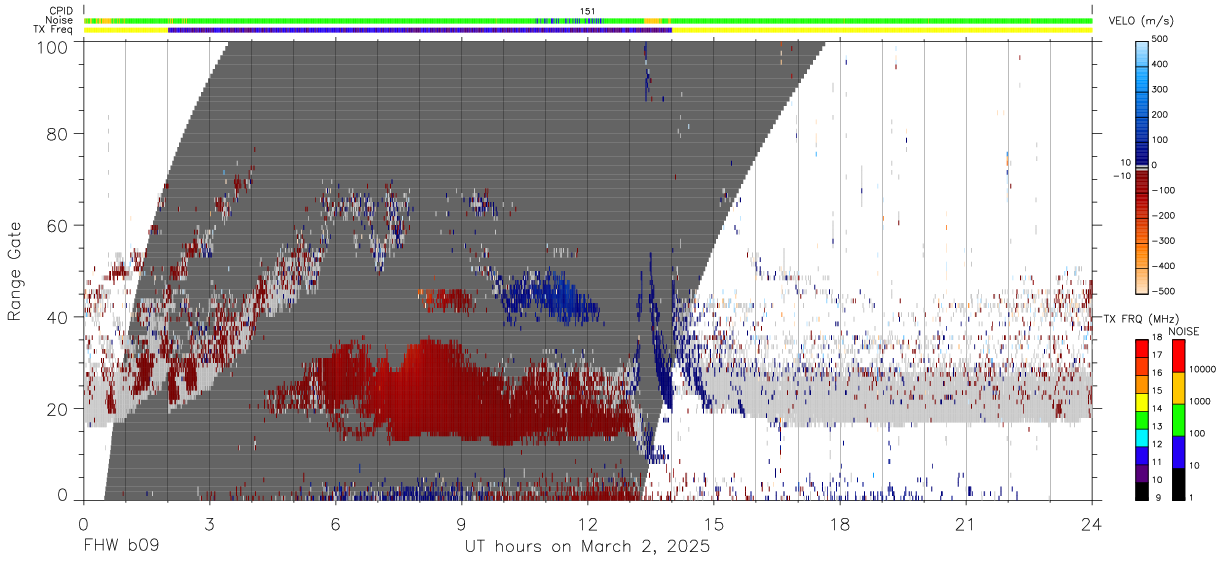Click the Noise row label at top
The width and height of the screenshot is (1228, 567).
[61, 20]
